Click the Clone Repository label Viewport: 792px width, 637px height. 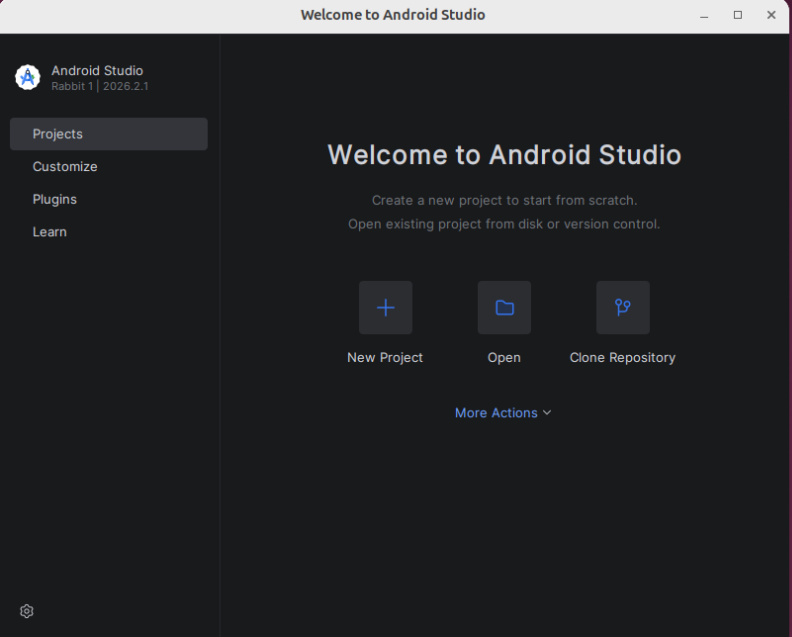coord(622,358)
